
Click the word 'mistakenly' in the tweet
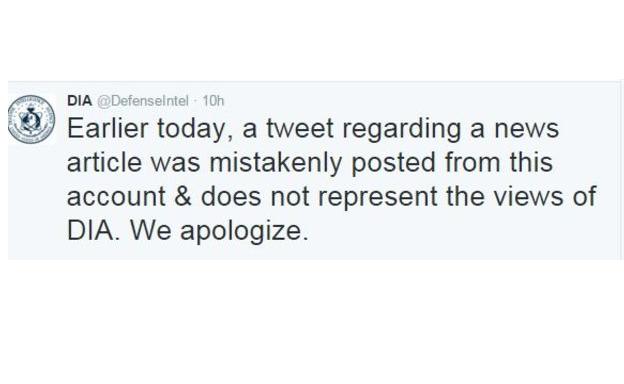(275, 164)
